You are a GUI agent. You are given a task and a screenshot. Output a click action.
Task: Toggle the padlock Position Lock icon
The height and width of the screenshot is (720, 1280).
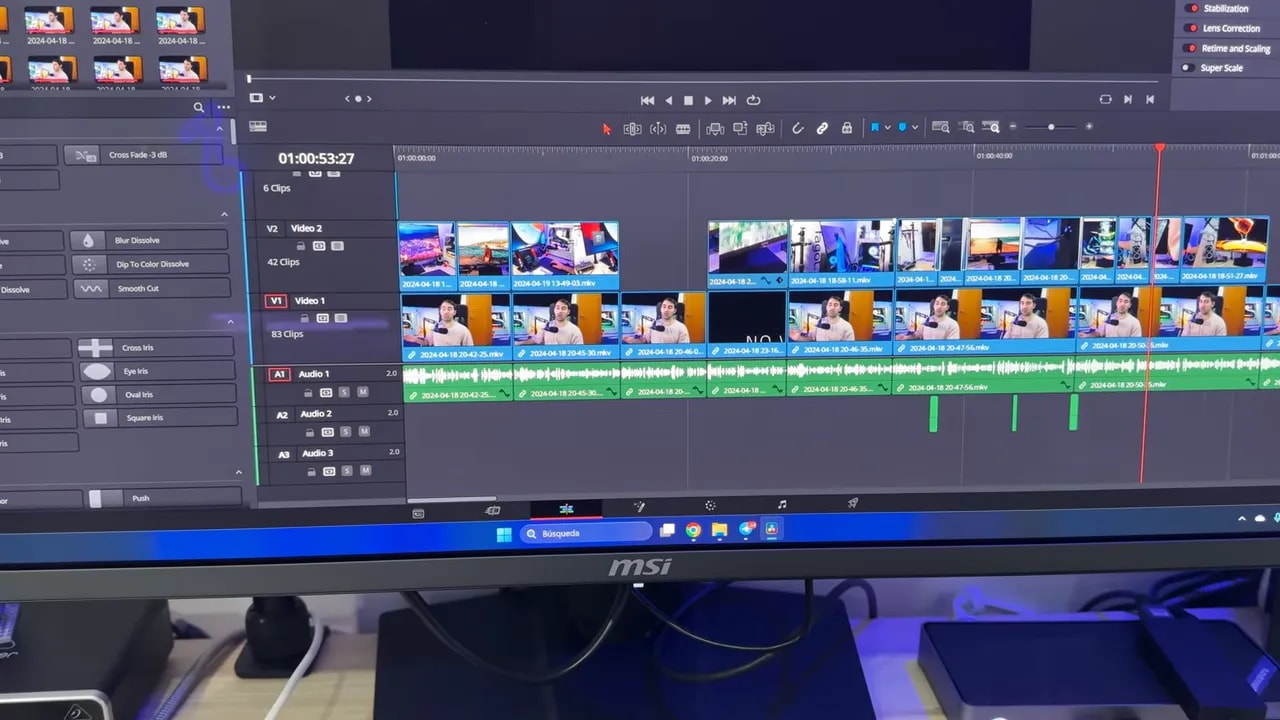coord(847,129)
